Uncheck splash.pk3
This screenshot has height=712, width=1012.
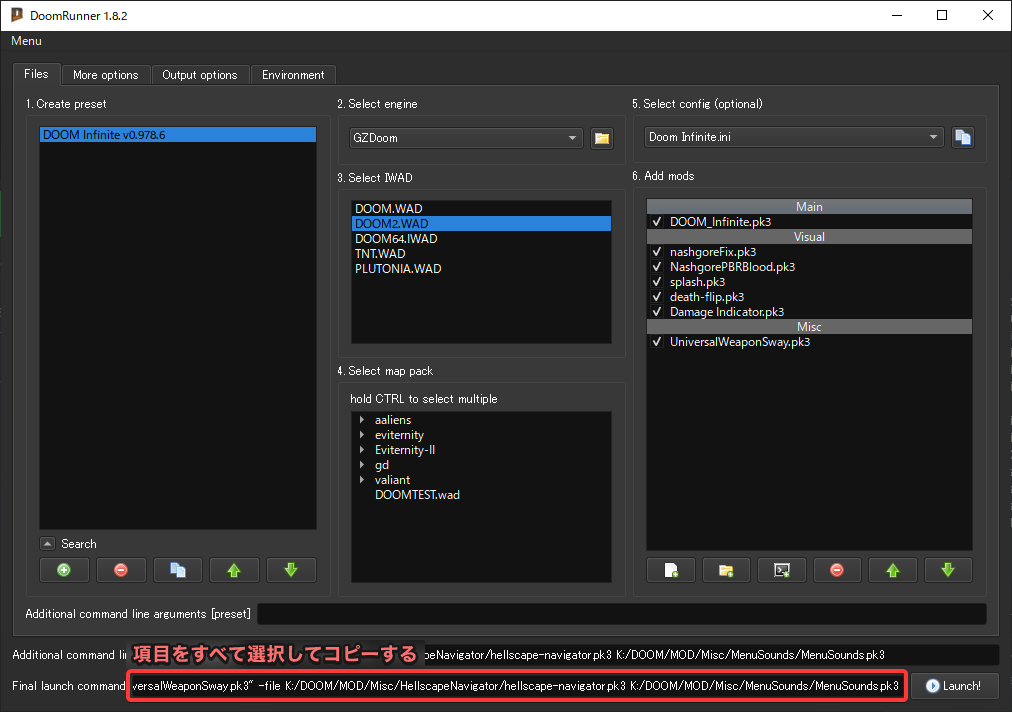pyautogui.click(x=657, y=281)
